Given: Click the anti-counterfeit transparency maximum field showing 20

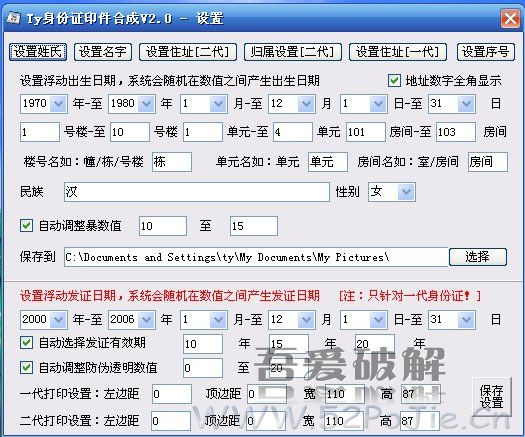Looking at the screenshot, I should 289,368.
